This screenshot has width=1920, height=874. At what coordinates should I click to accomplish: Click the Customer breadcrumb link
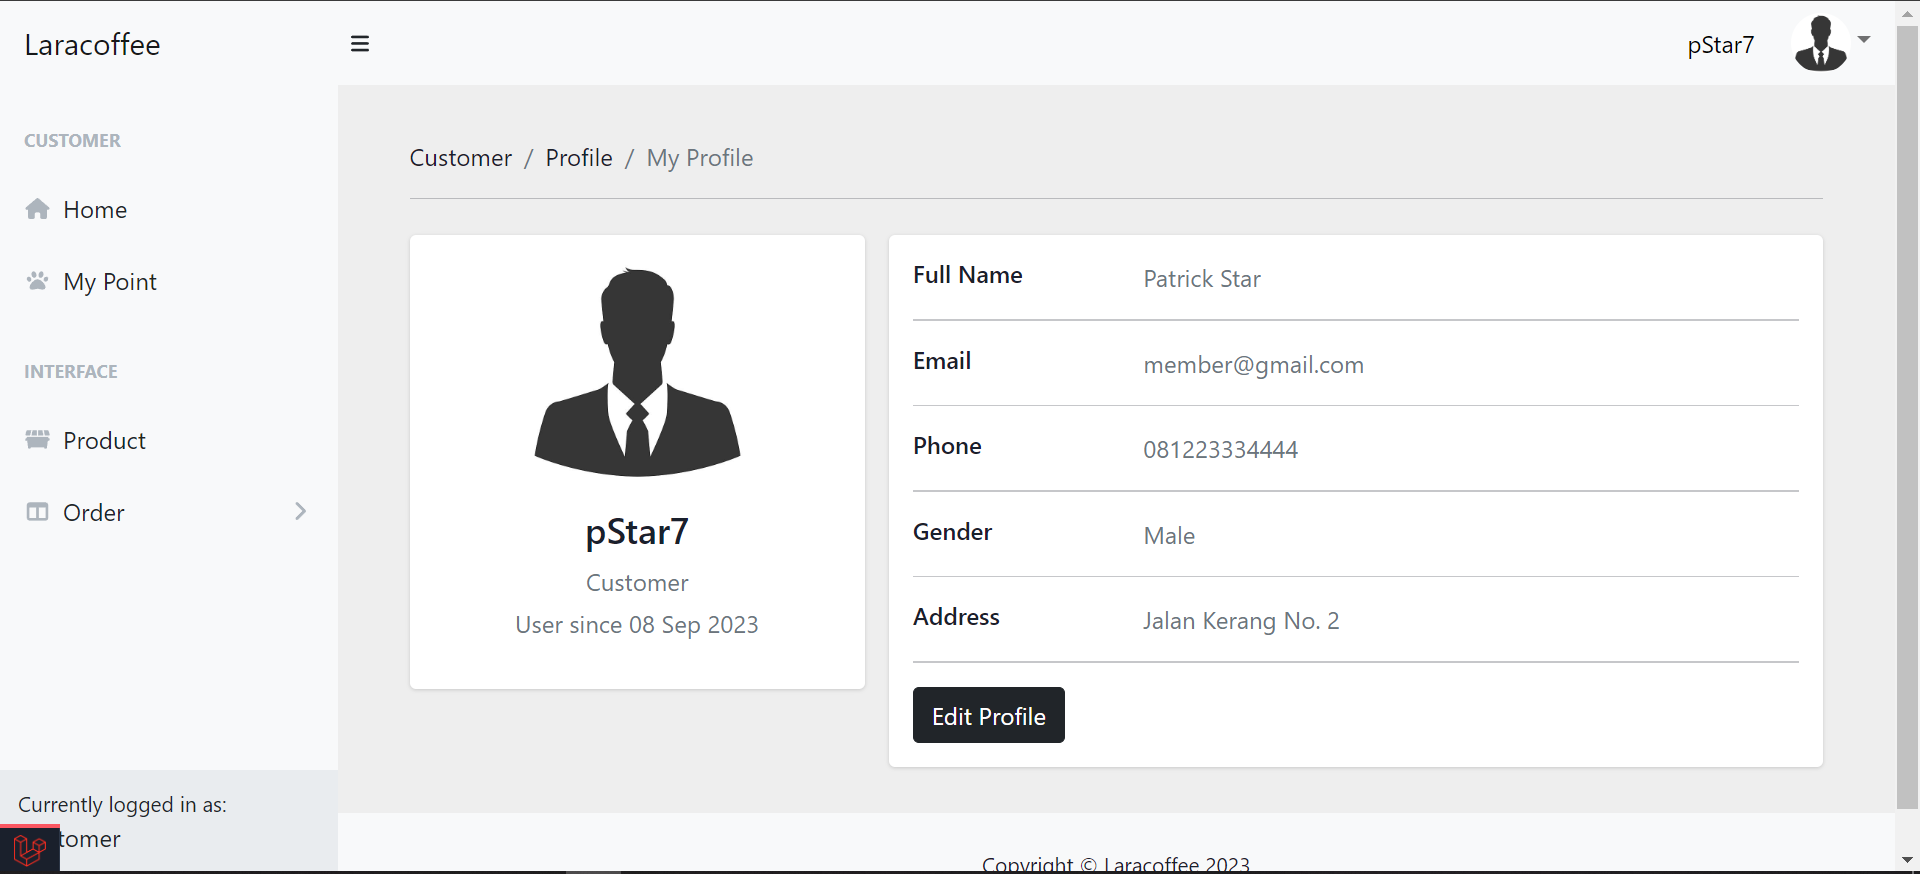tap(460, 158)
